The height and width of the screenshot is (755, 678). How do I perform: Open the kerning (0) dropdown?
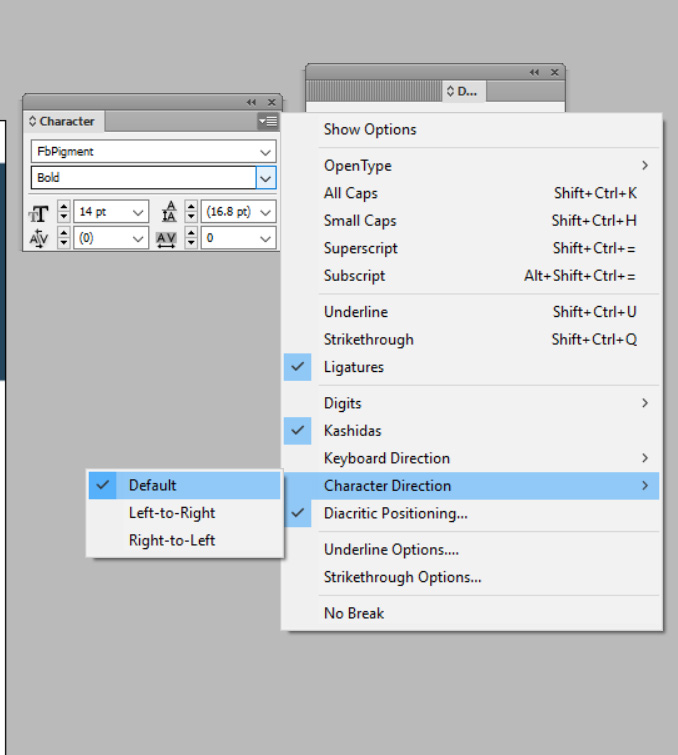pos(138,239)
